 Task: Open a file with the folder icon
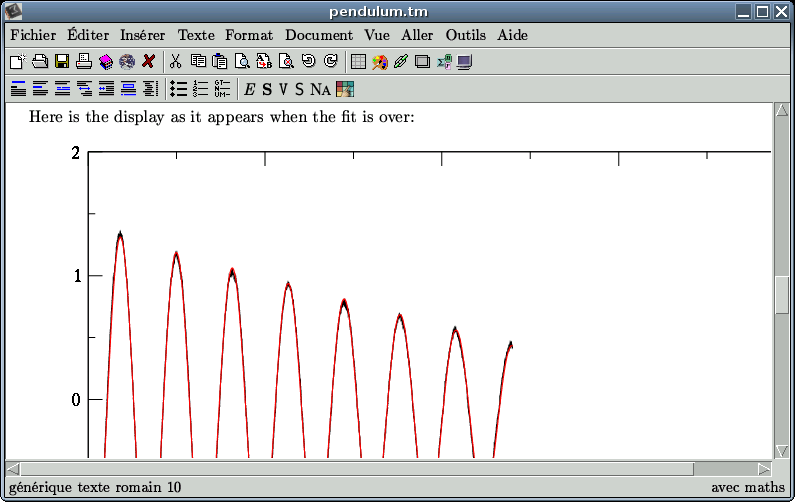40,62
